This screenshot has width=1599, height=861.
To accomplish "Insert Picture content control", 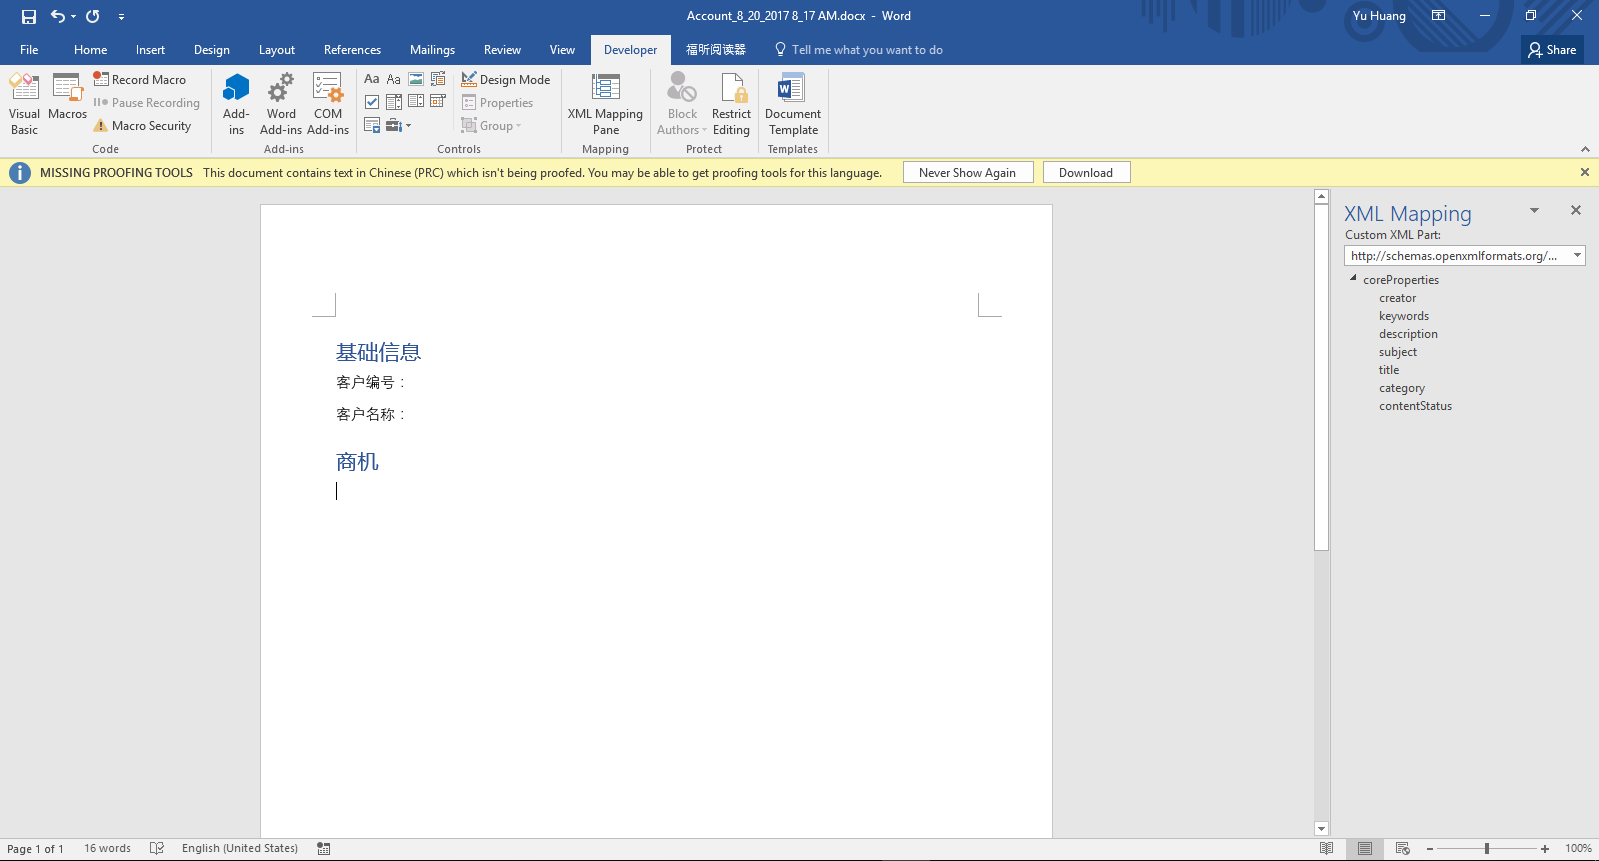I will coord(416,79).
